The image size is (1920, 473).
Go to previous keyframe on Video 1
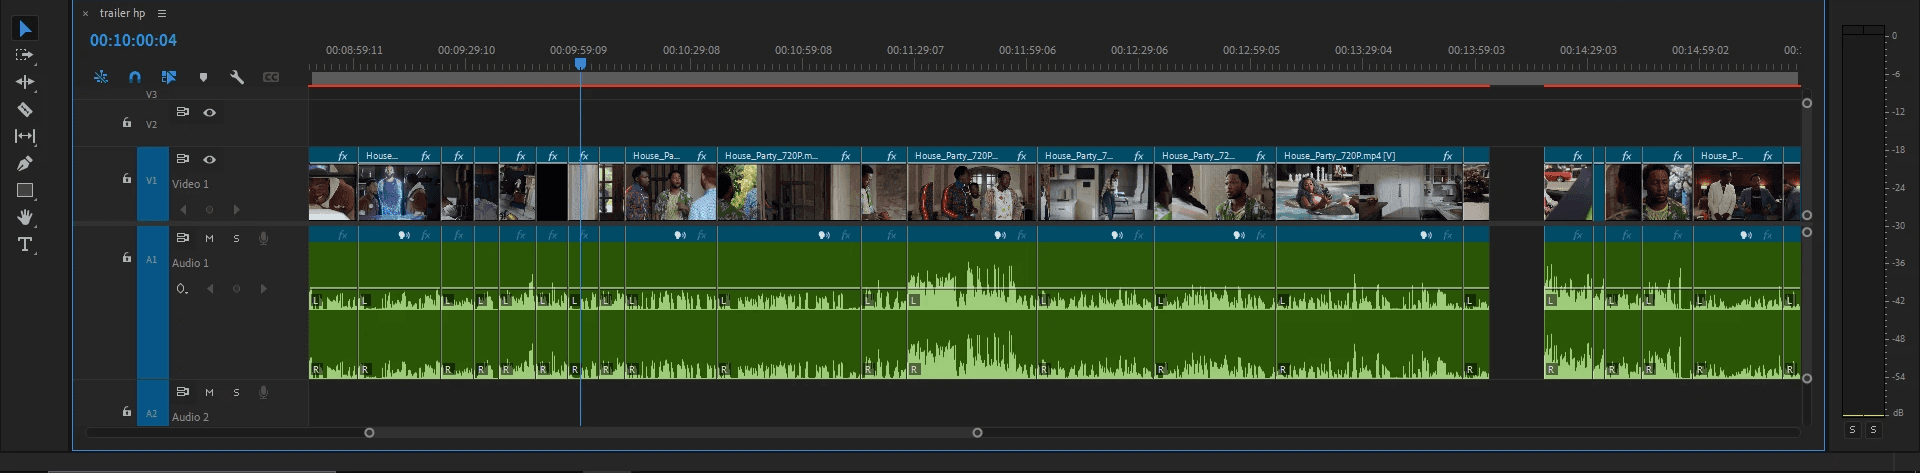pyautogui.click(x=183, y=210)
